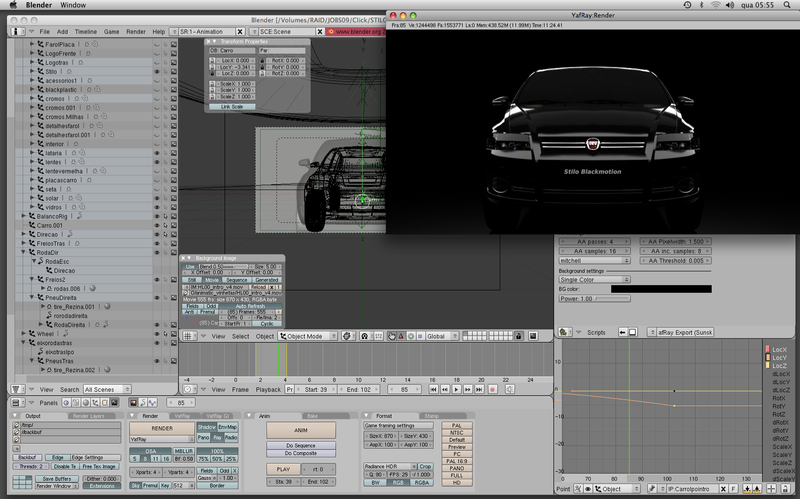Expand the BalancoRig tree item
The height and width of the screenshot is (499, 800).
[23, 216]
